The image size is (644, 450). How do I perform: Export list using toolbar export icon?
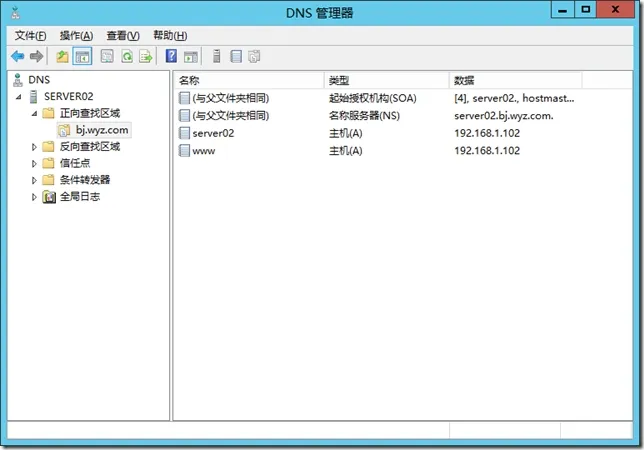point(146,56)
